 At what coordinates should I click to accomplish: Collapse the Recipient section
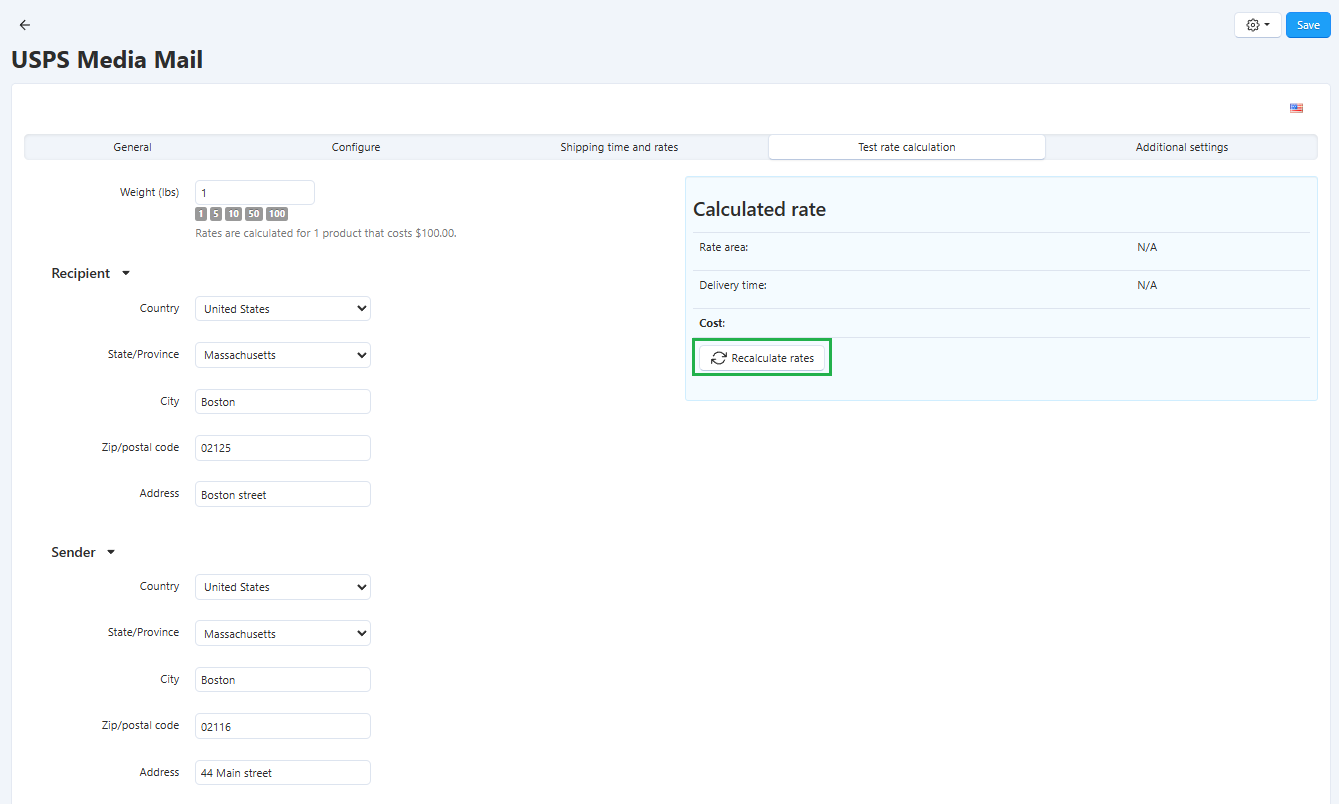(91, 274)
